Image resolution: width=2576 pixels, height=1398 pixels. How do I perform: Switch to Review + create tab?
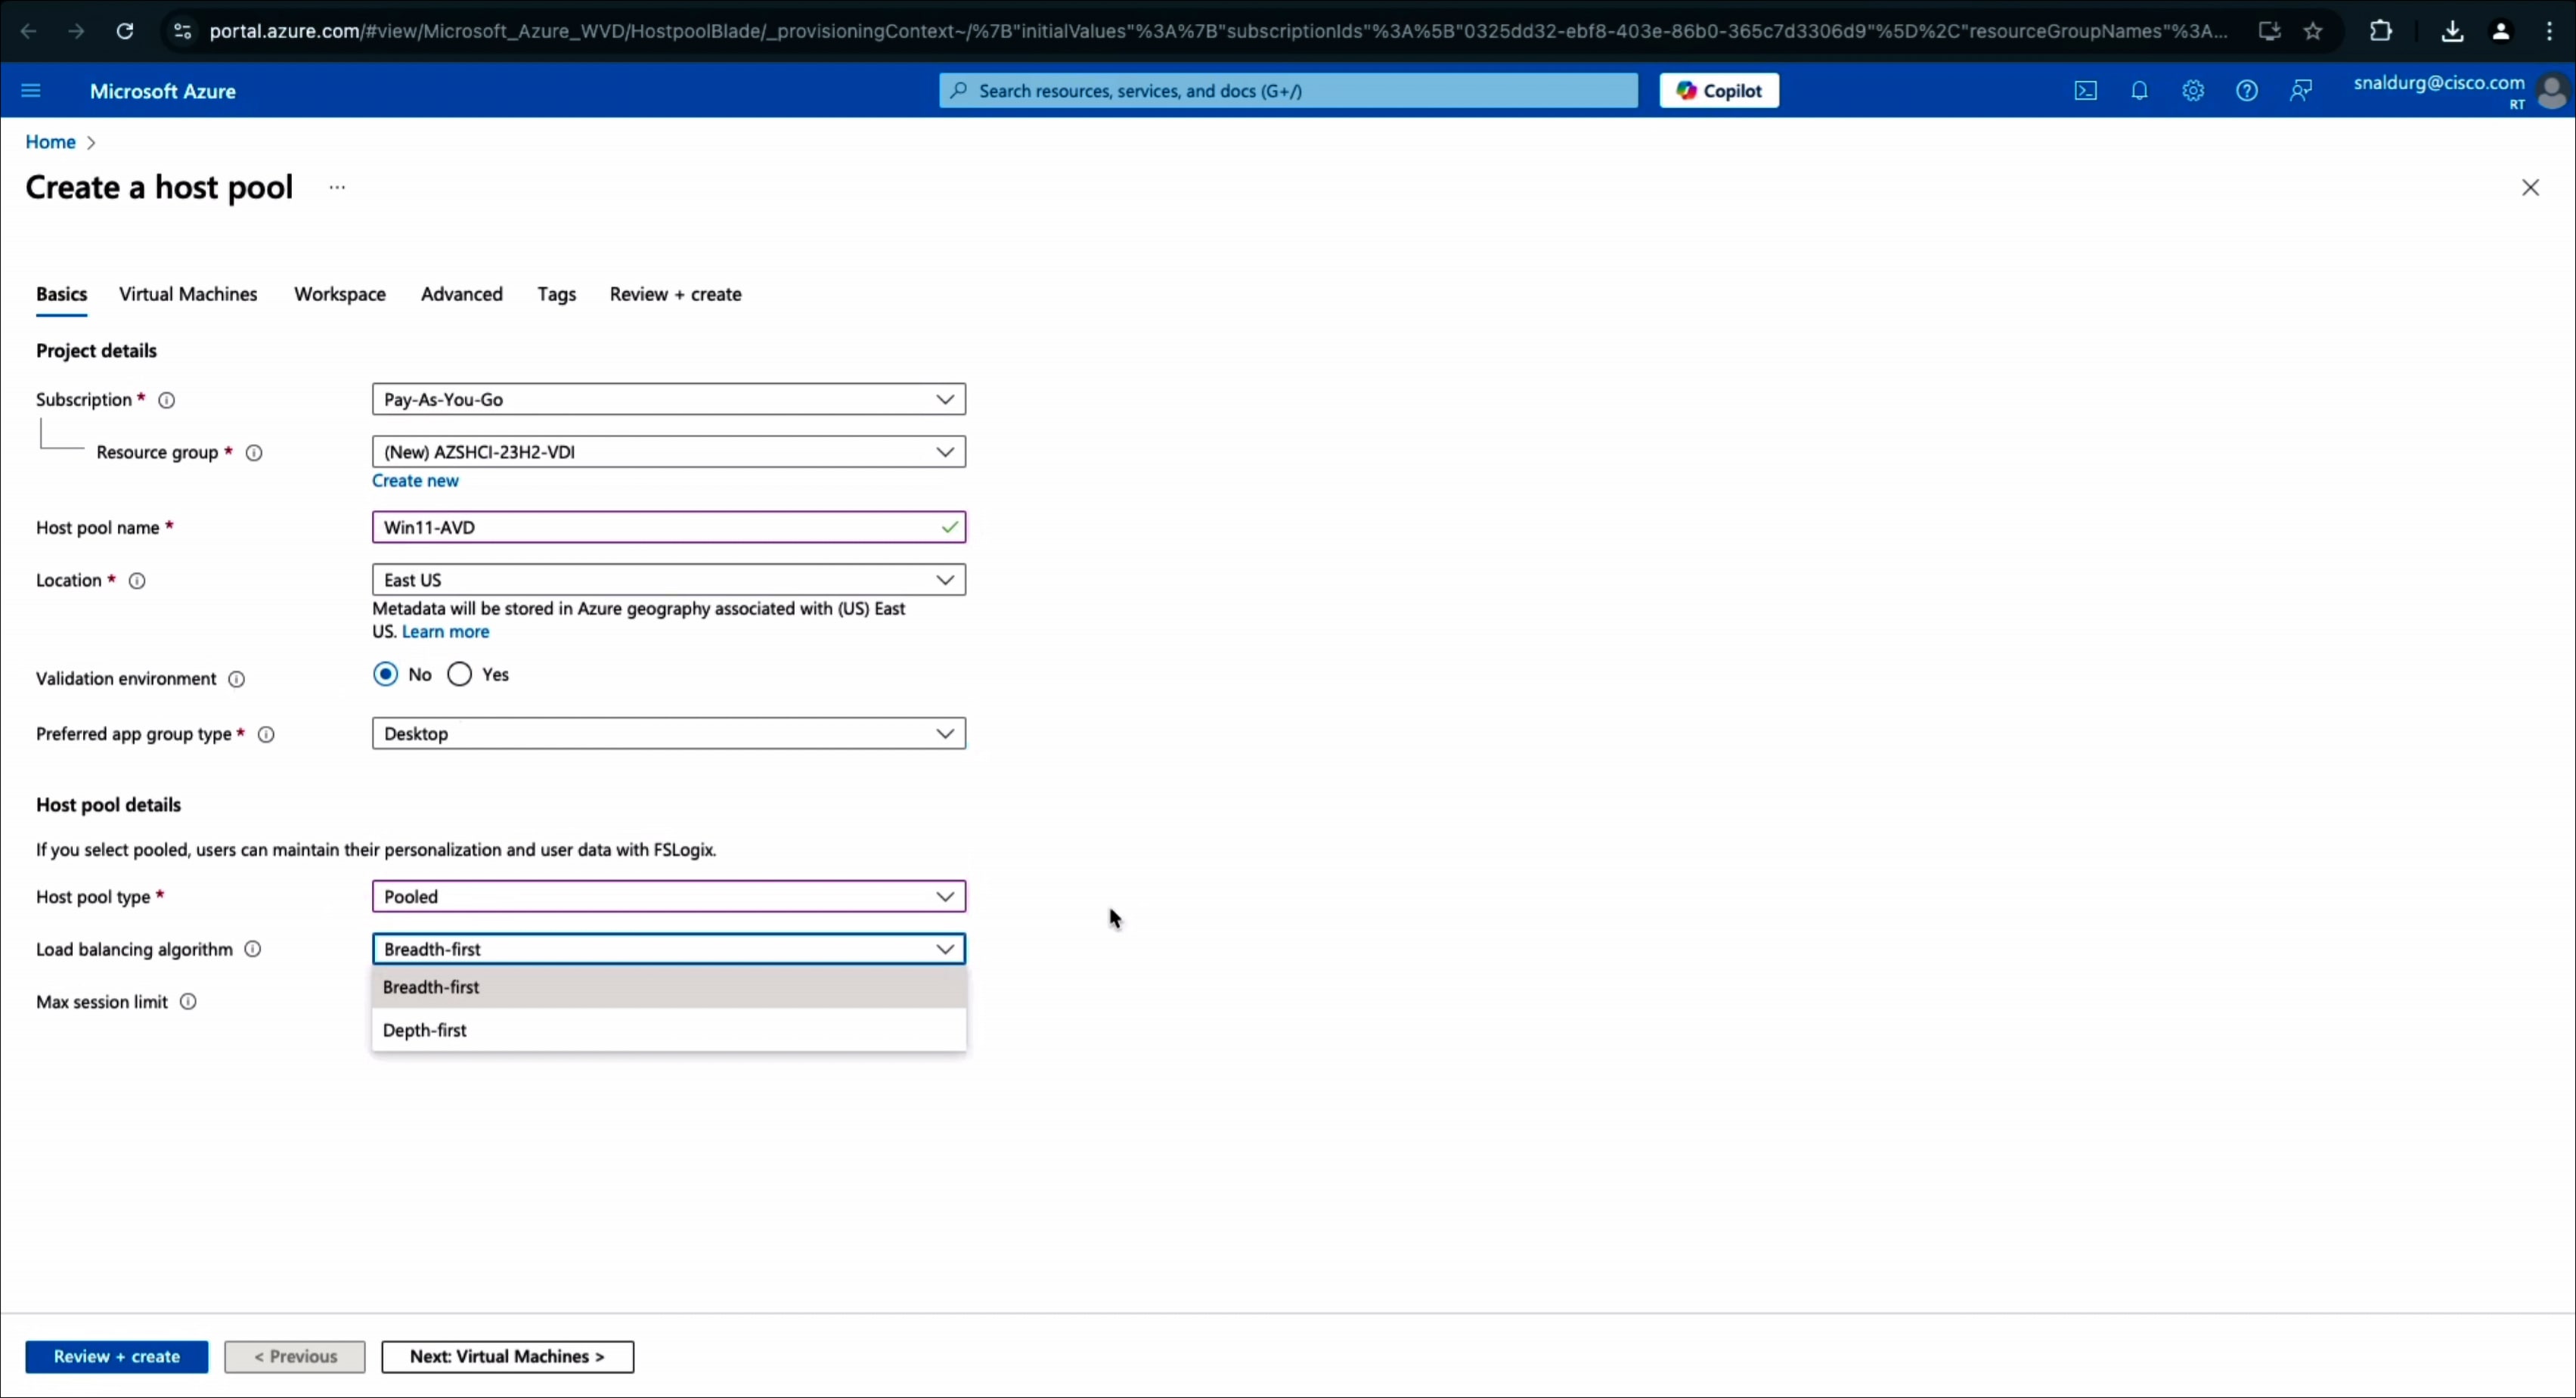click(x=676, y=294)
